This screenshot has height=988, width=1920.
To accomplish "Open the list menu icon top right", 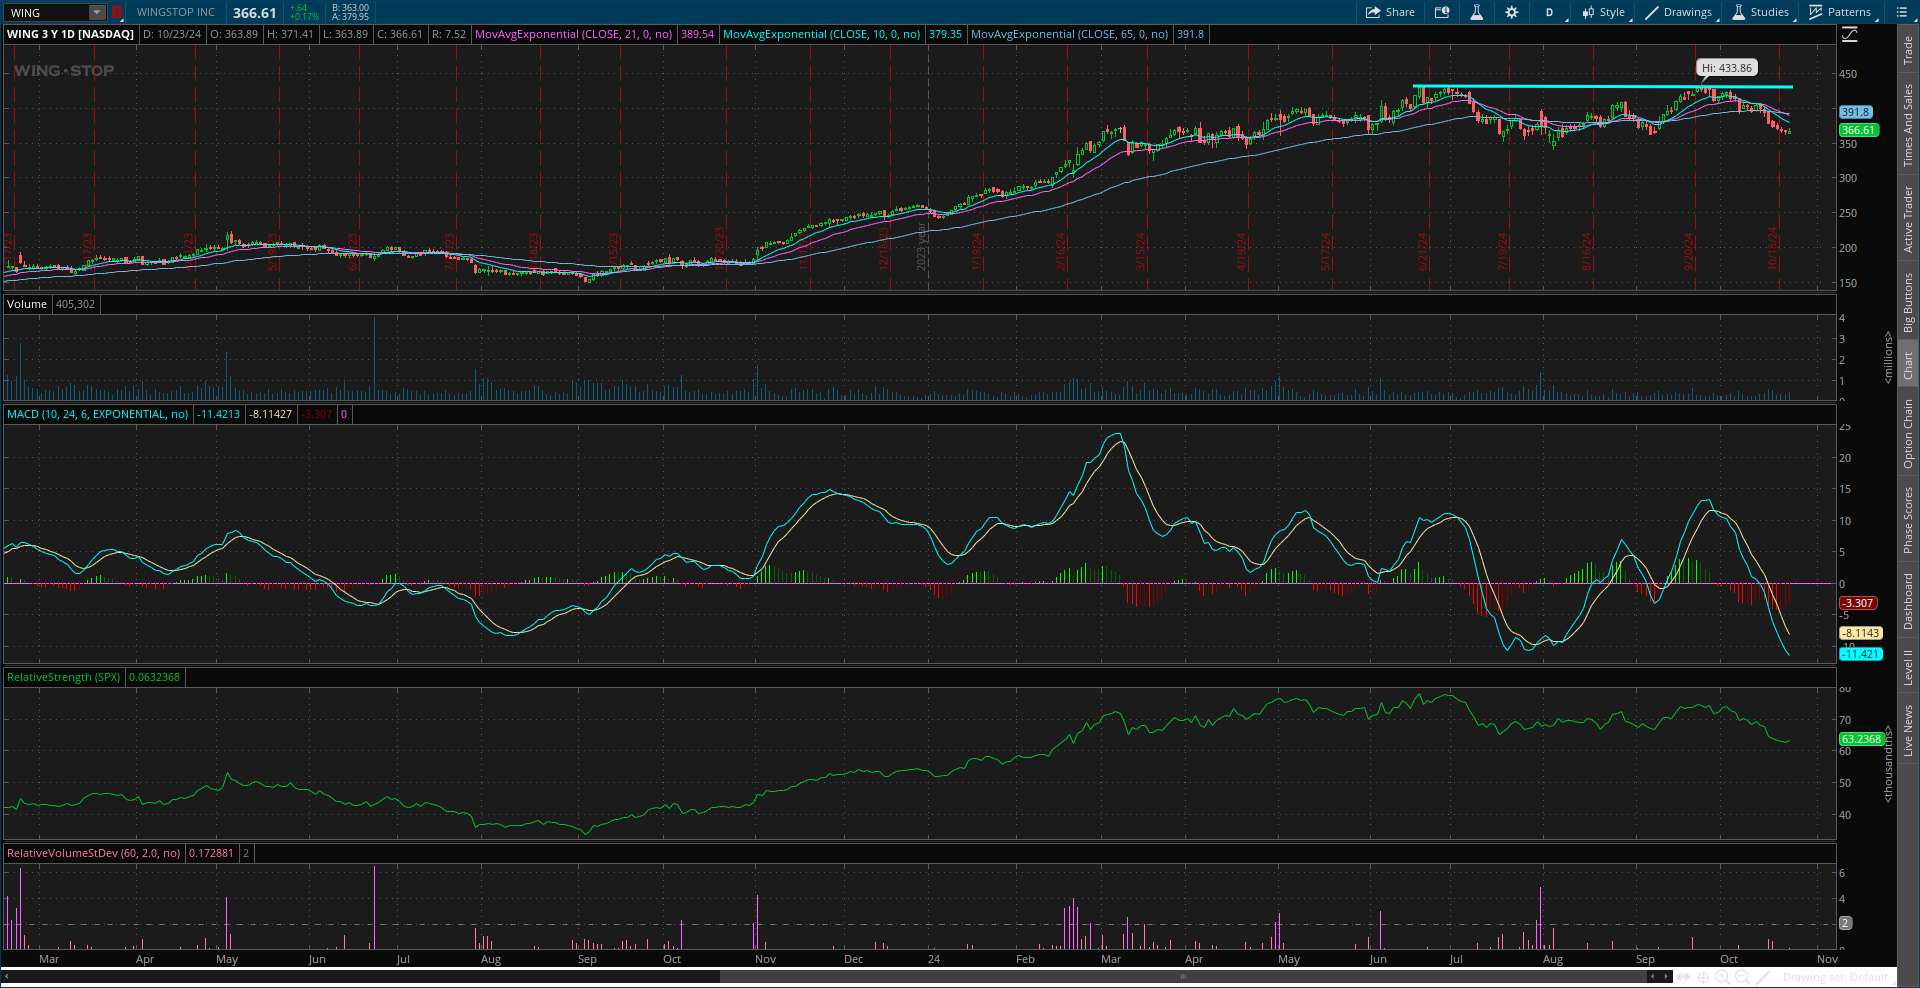I will (1901, 12).
